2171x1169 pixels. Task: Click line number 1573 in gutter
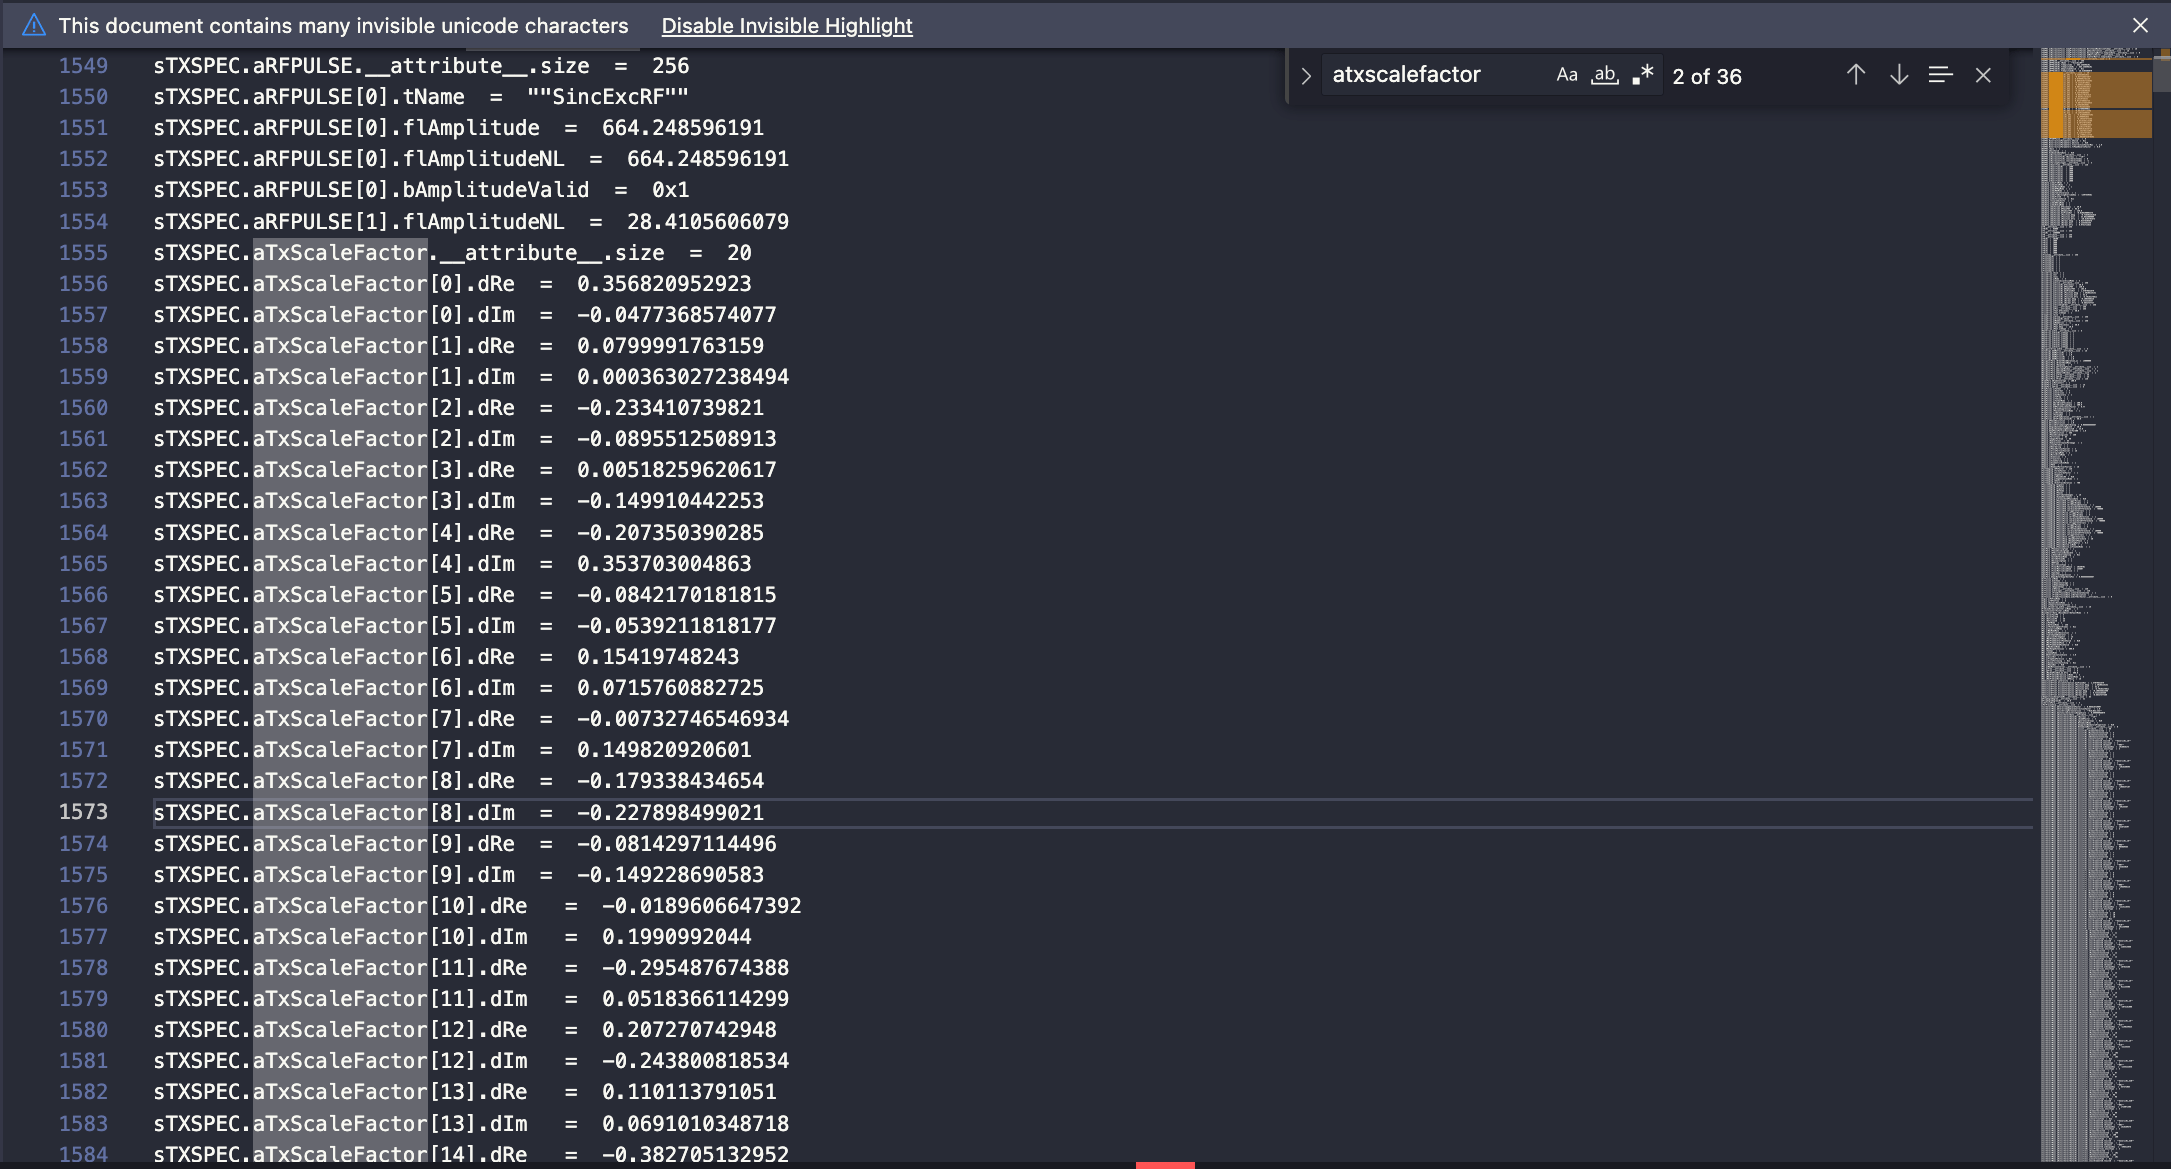pyautogui.click(x=83, y=812)
